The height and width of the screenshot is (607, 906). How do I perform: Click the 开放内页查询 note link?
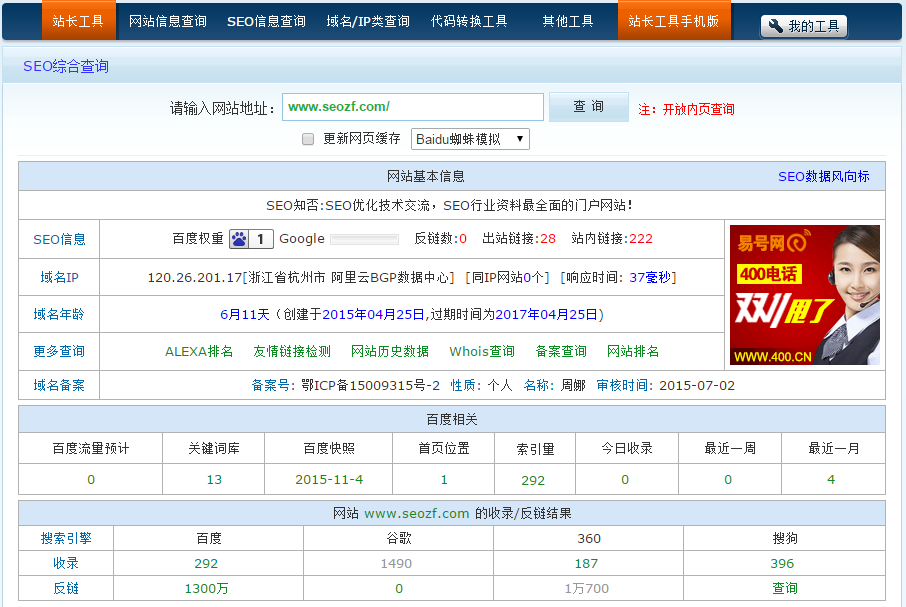click(x=698, y=109)
